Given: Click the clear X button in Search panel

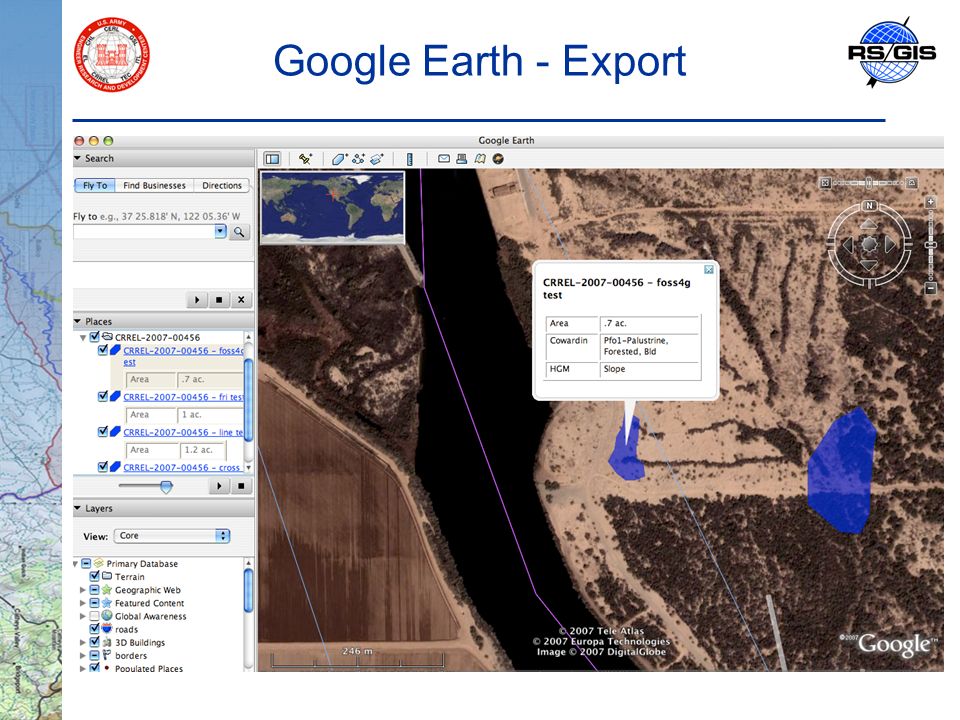Looking at the screenshot, I should click(x=241, y=300).
